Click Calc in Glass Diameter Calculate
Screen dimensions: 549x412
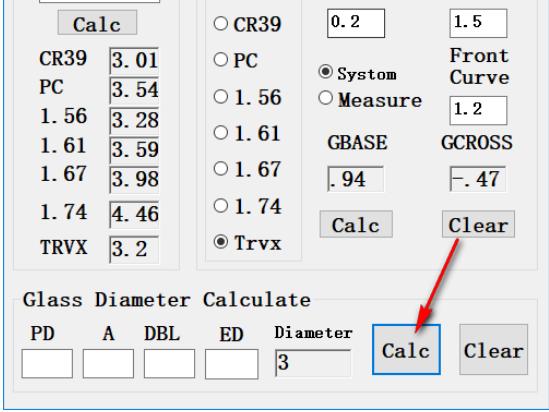click(406, 349)
